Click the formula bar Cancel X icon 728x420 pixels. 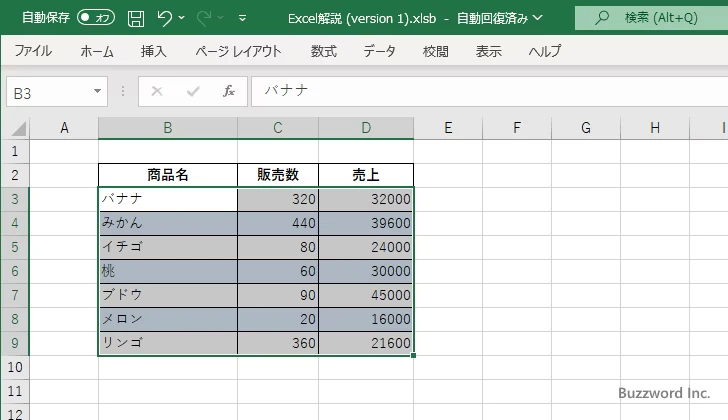point(157,91)
